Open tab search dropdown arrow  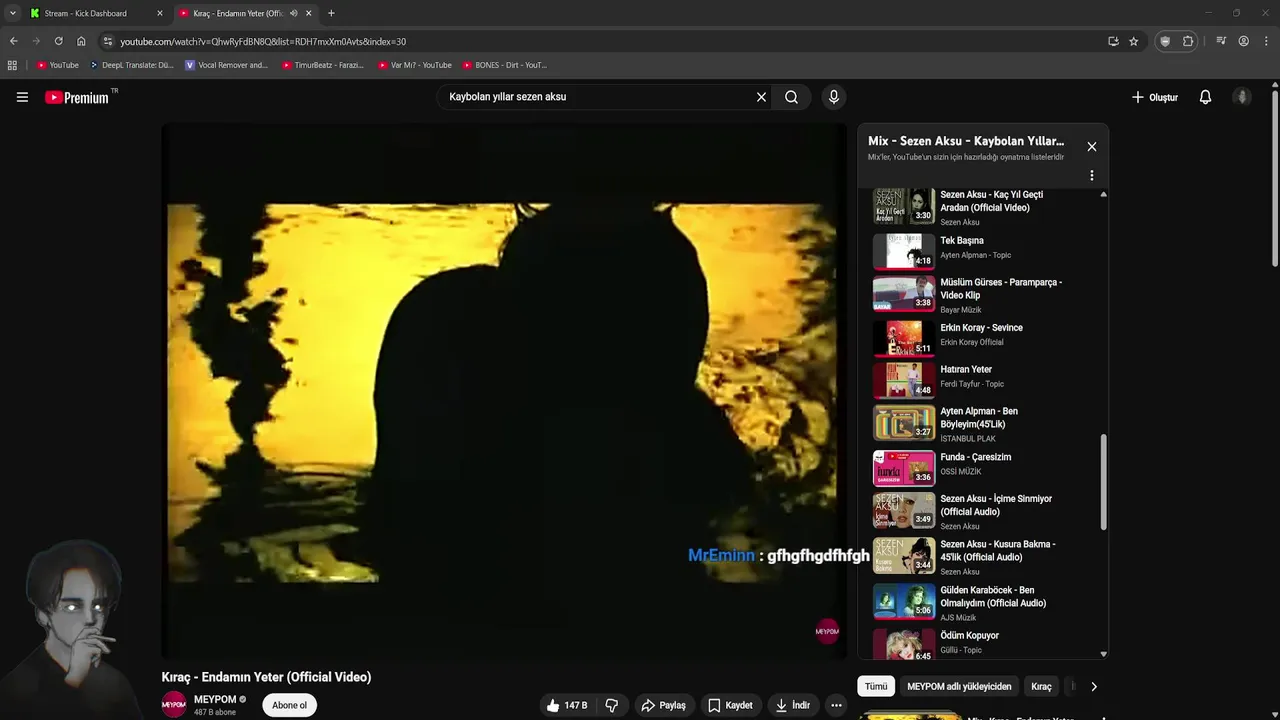pyautogui.click(x=12, y=13)
